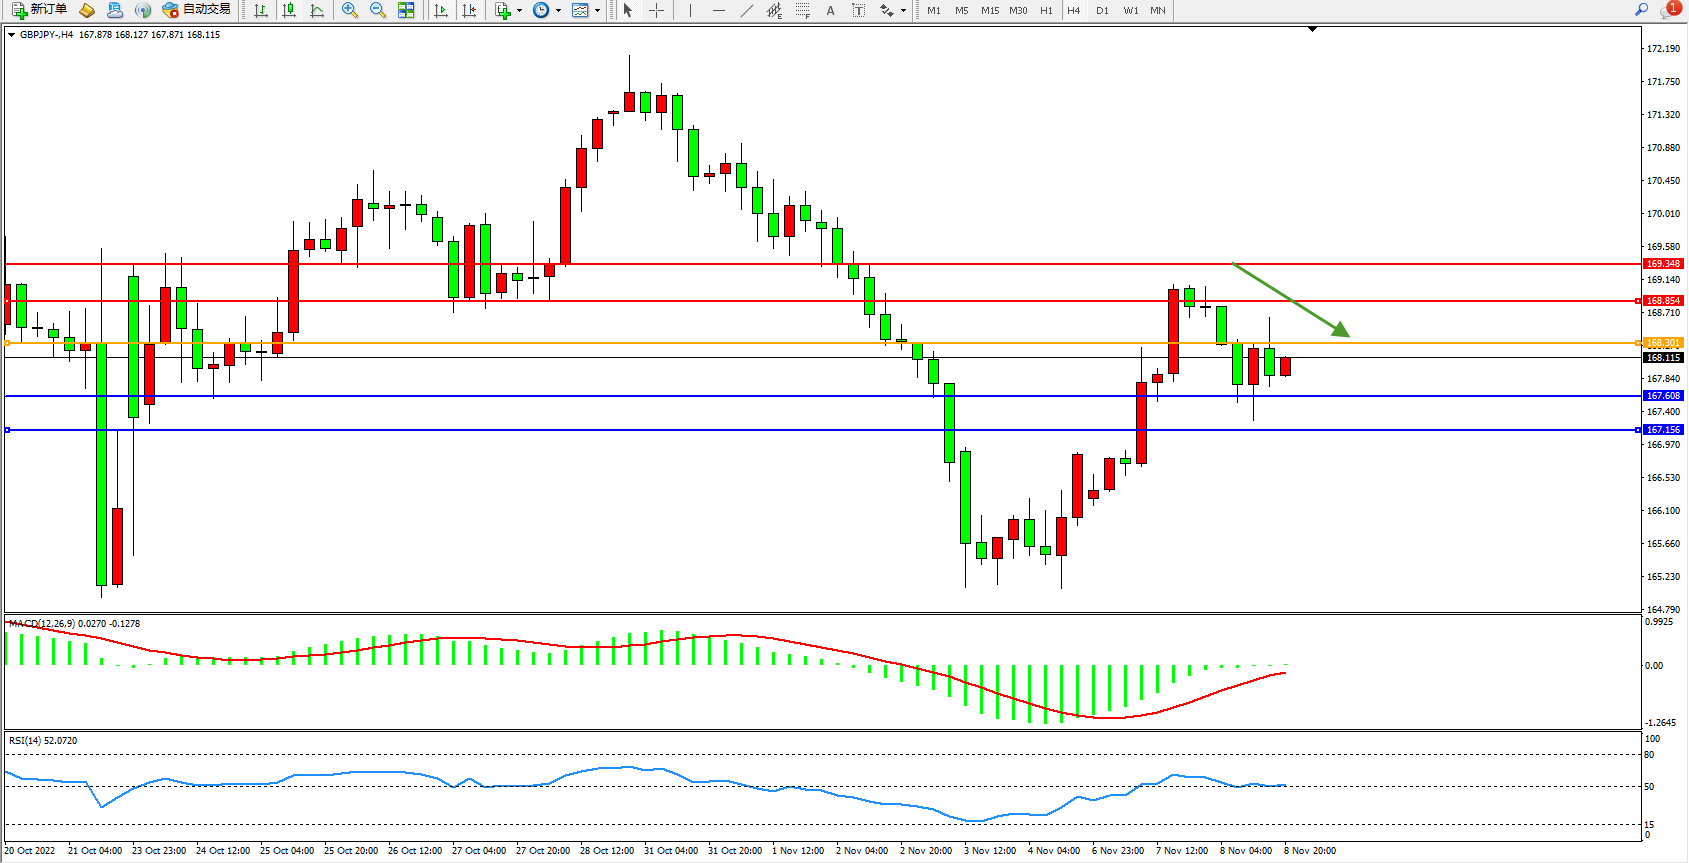Zoom in on the chart
The height and width of the screenshot is (863, 1689).
click(x=350, y=10)
